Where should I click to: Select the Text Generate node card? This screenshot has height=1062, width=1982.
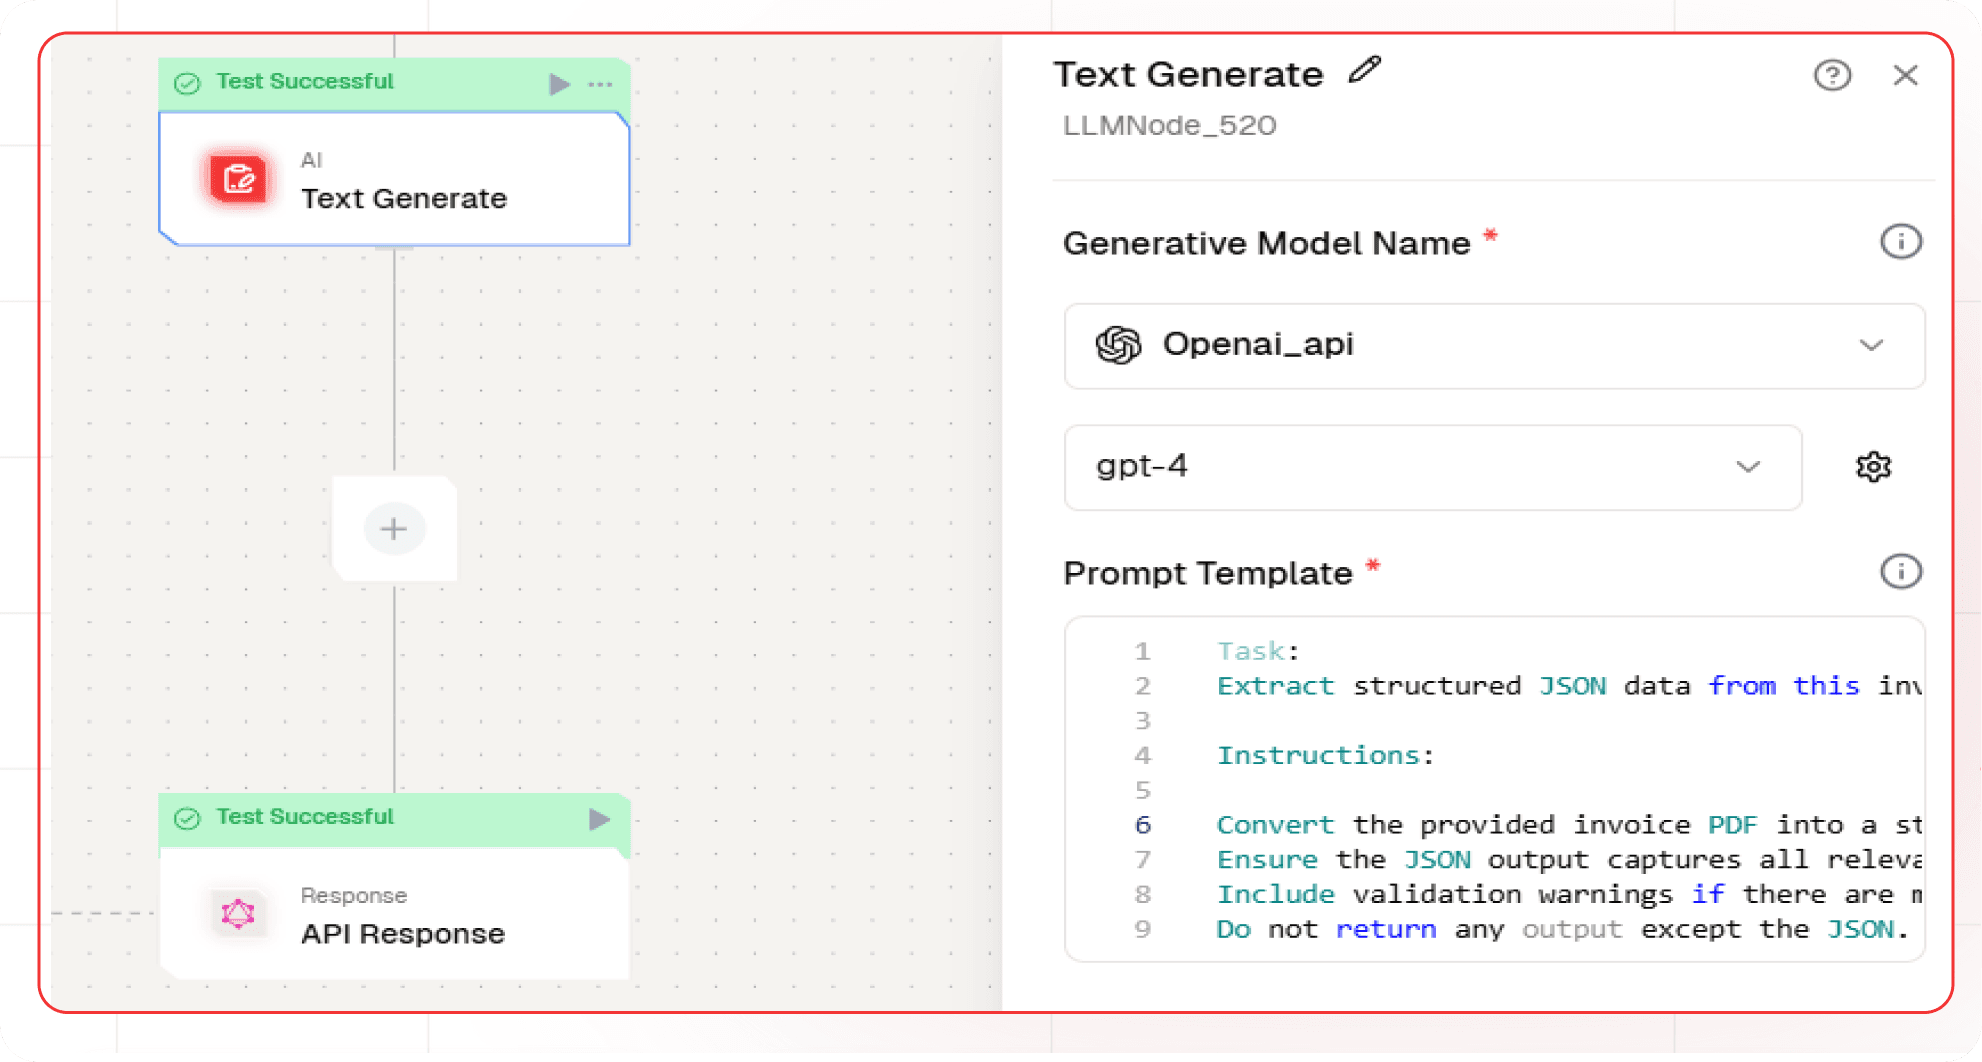tap(394, 179)
